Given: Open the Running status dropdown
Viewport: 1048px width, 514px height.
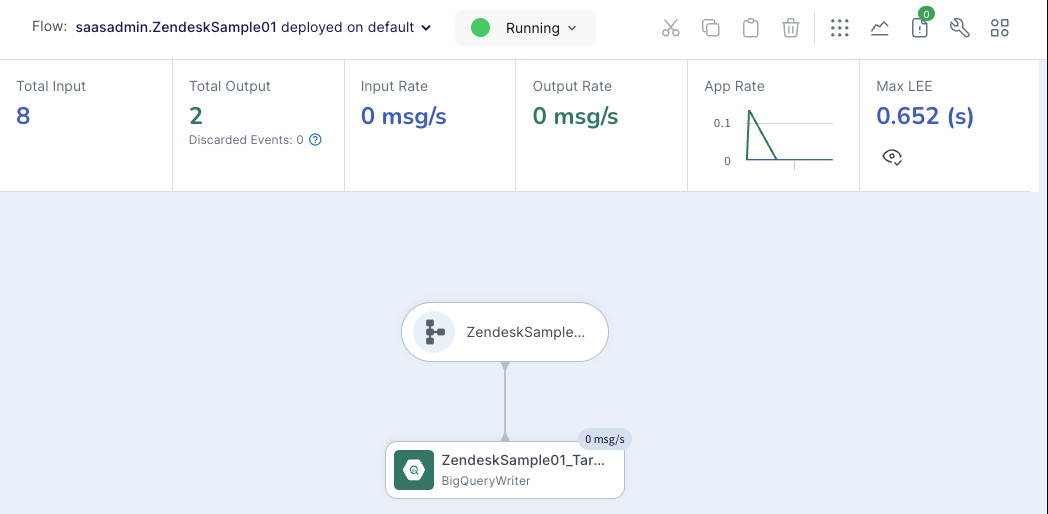Looking at the screenshot, I should pos(525,28).
